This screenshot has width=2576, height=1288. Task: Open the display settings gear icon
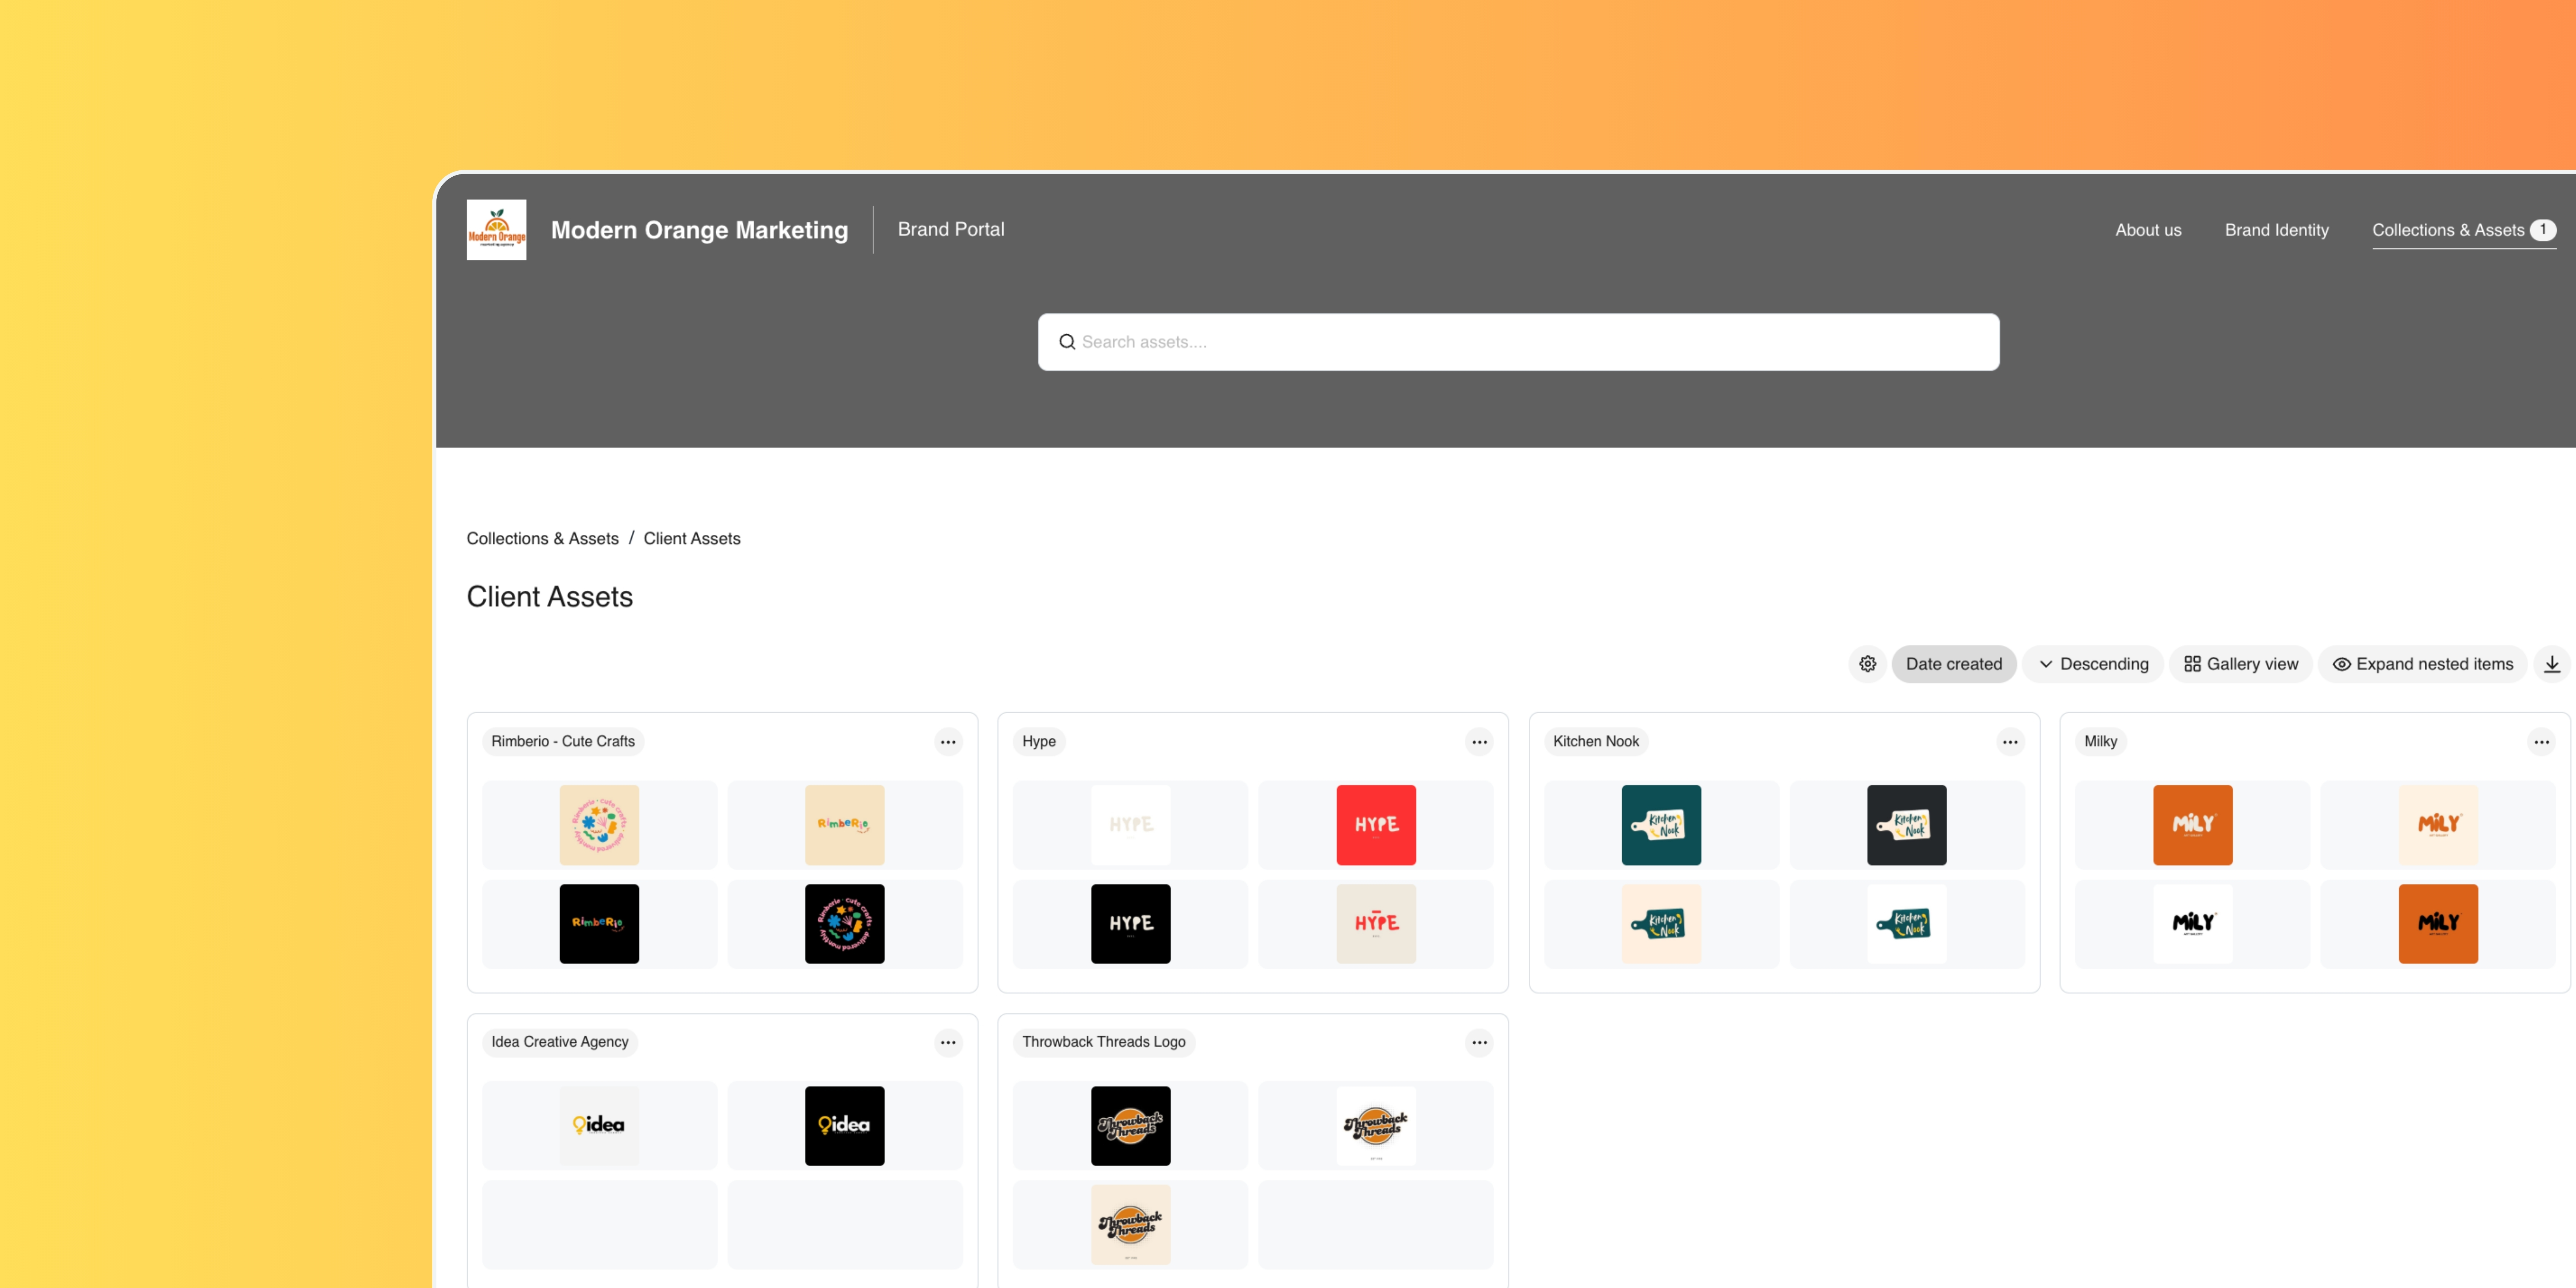pyautogui.click(x=1867, y=664)
